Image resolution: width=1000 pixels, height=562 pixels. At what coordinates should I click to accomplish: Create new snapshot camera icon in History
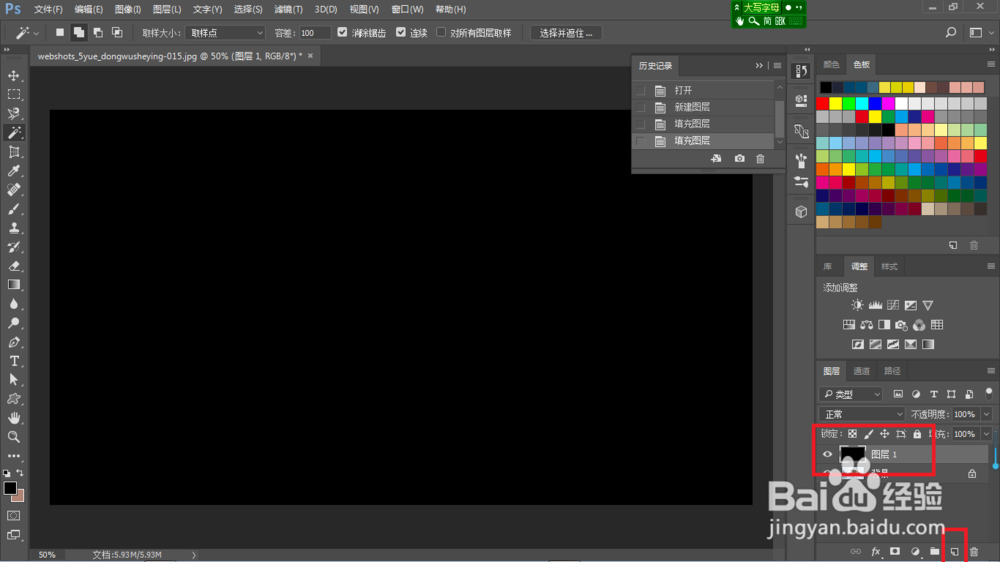739,158
